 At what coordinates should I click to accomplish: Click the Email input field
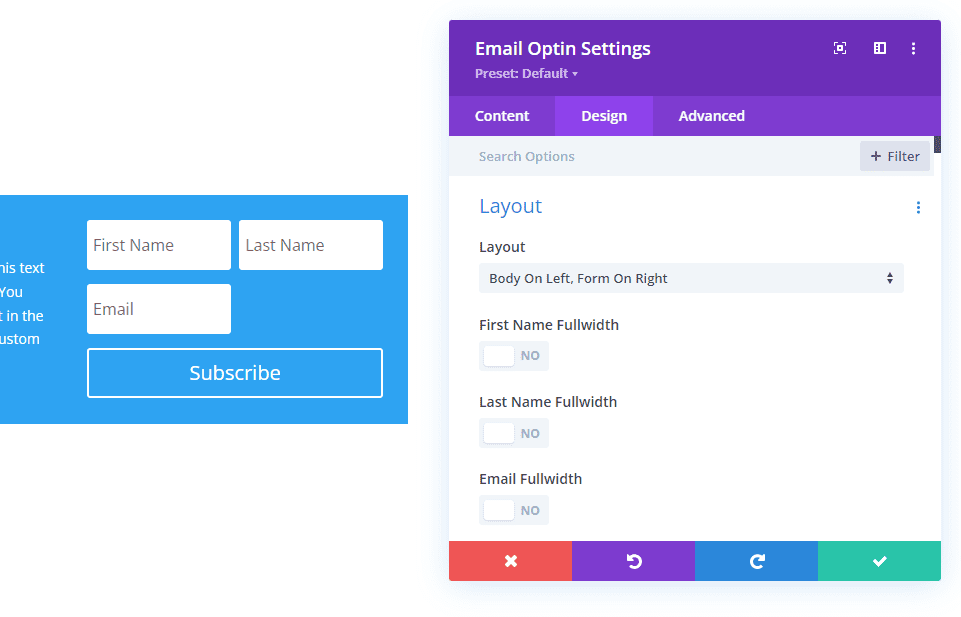(158, 309)
